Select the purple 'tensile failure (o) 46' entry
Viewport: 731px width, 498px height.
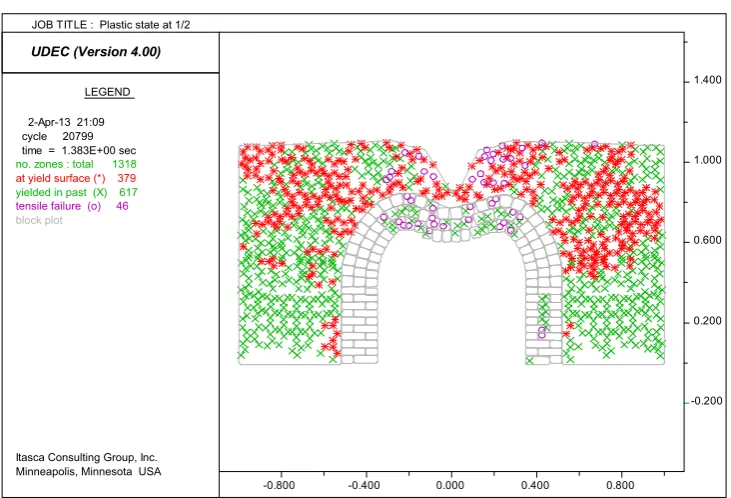(x=72, y=206)
